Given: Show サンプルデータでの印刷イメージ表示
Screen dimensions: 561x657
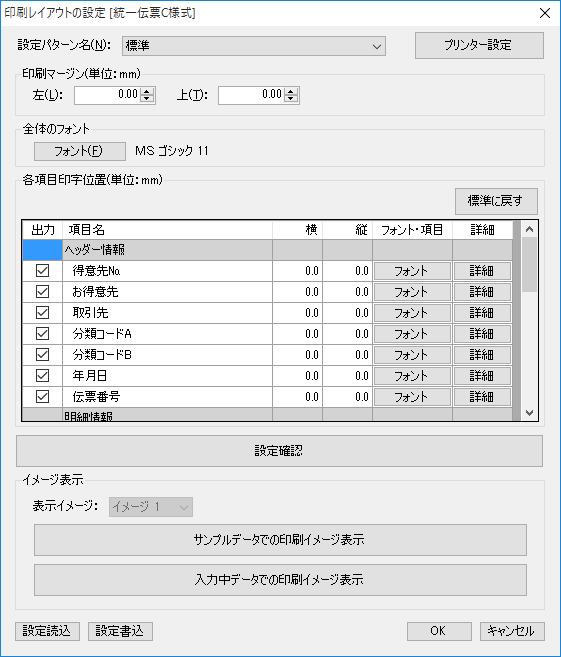Looking at the screenshot, I should coord(280,540).
